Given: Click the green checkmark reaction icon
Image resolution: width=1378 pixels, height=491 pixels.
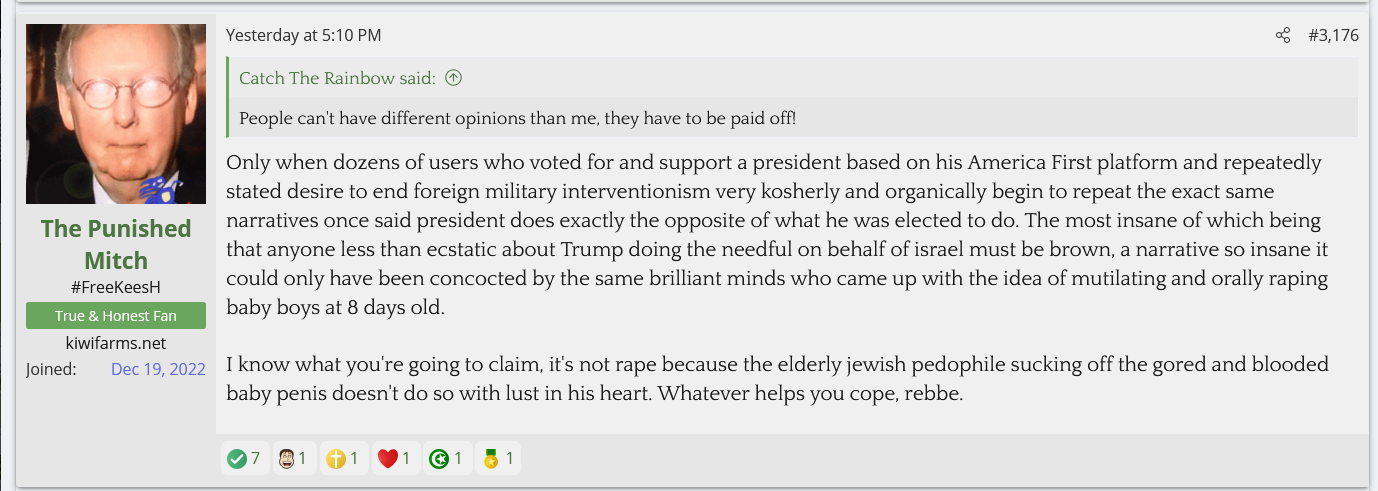Looking at the screenshot, I should click(x=237, y=459).
